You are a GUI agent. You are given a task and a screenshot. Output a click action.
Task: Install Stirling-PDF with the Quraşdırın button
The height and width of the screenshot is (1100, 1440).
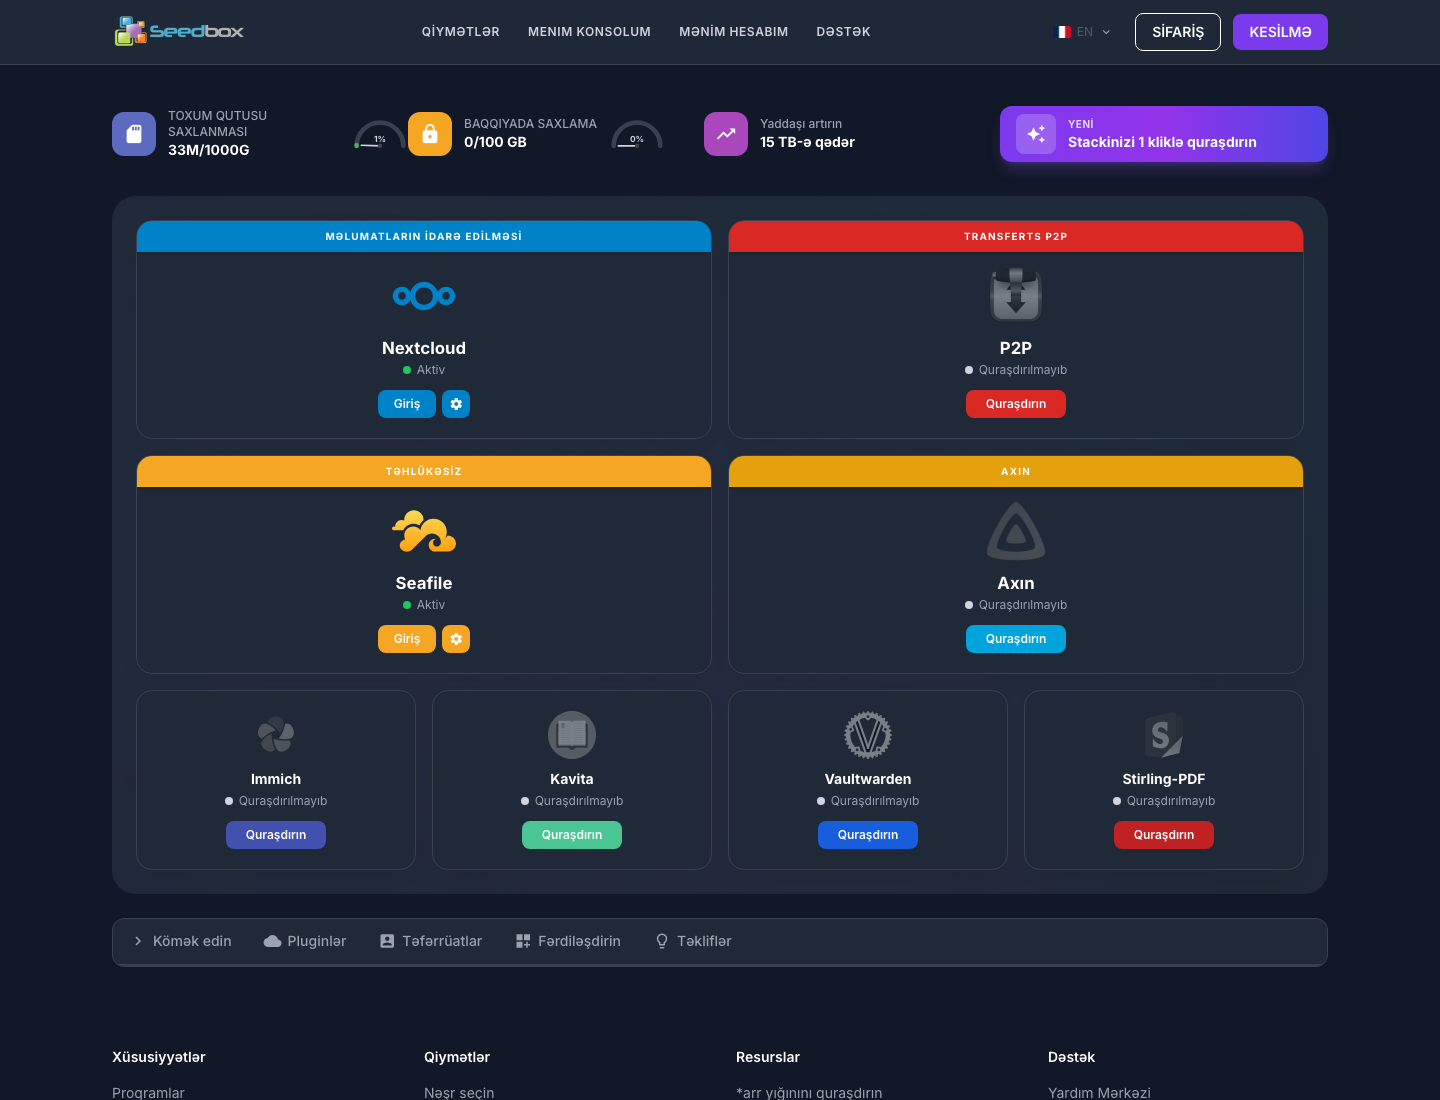point(1164,835)
